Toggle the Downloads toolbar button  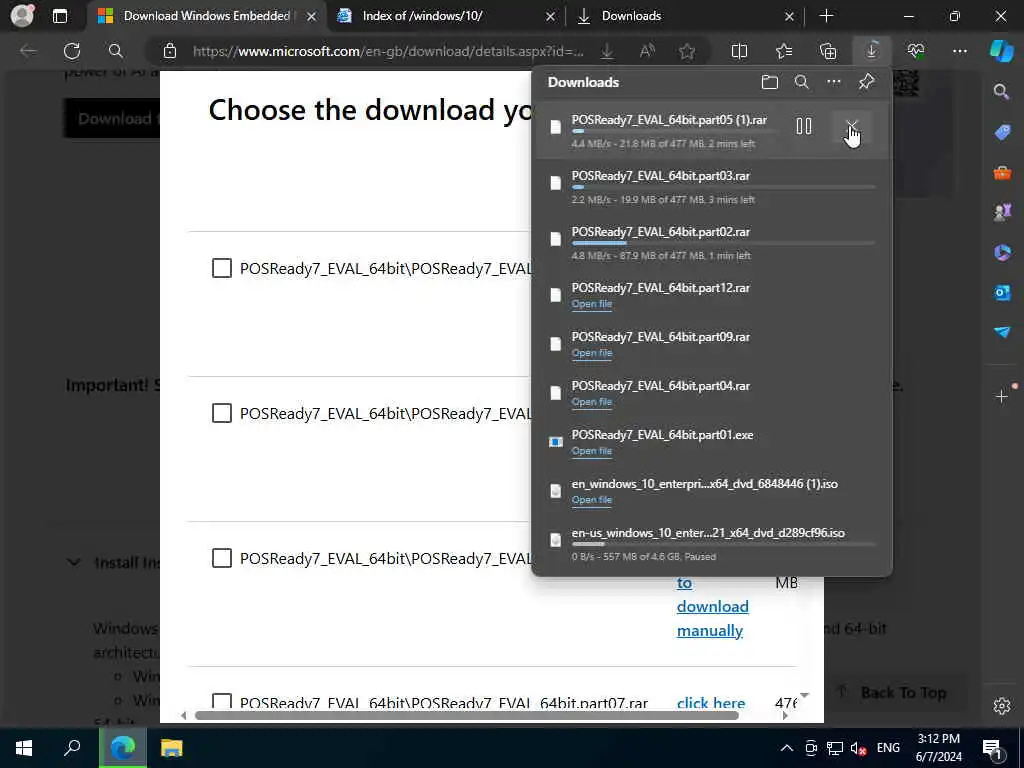(x=872, y=51)
